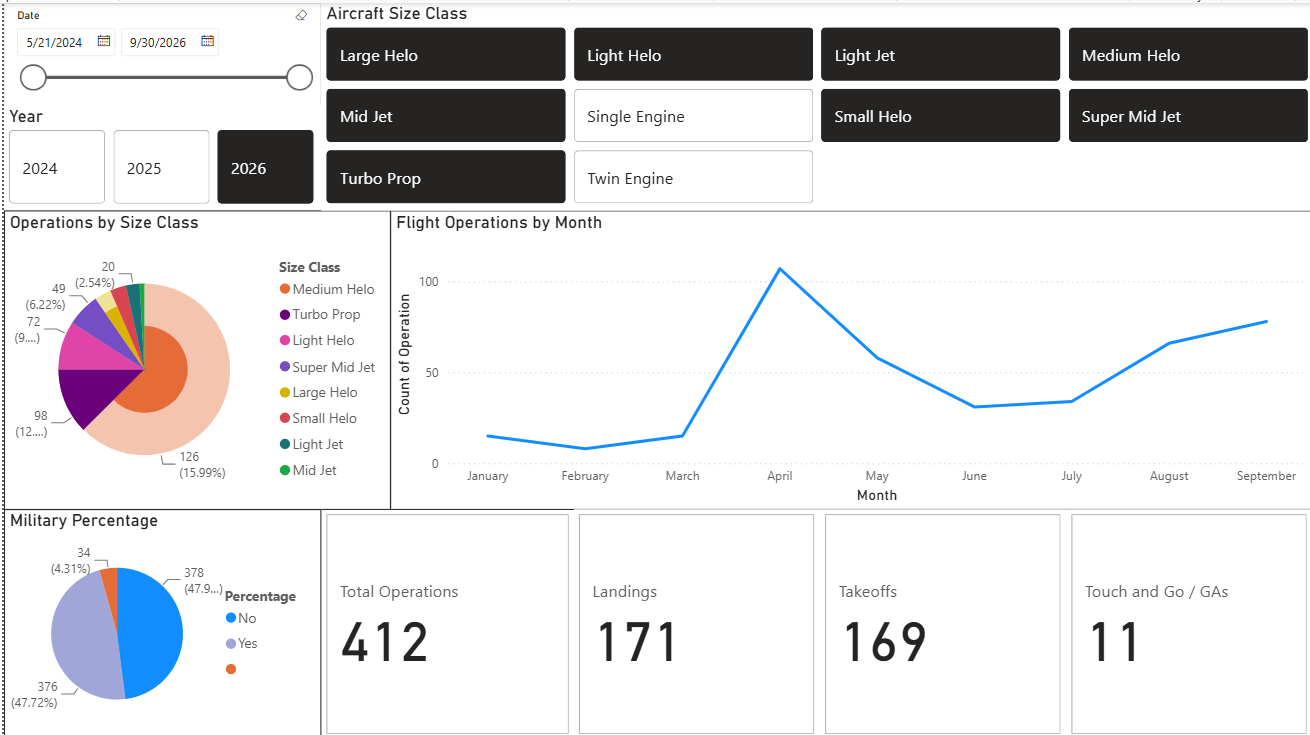The width and height of the screenshot is (1310, 735).
Task: Enable the Twin Engine size class
Action: [693, 177]
